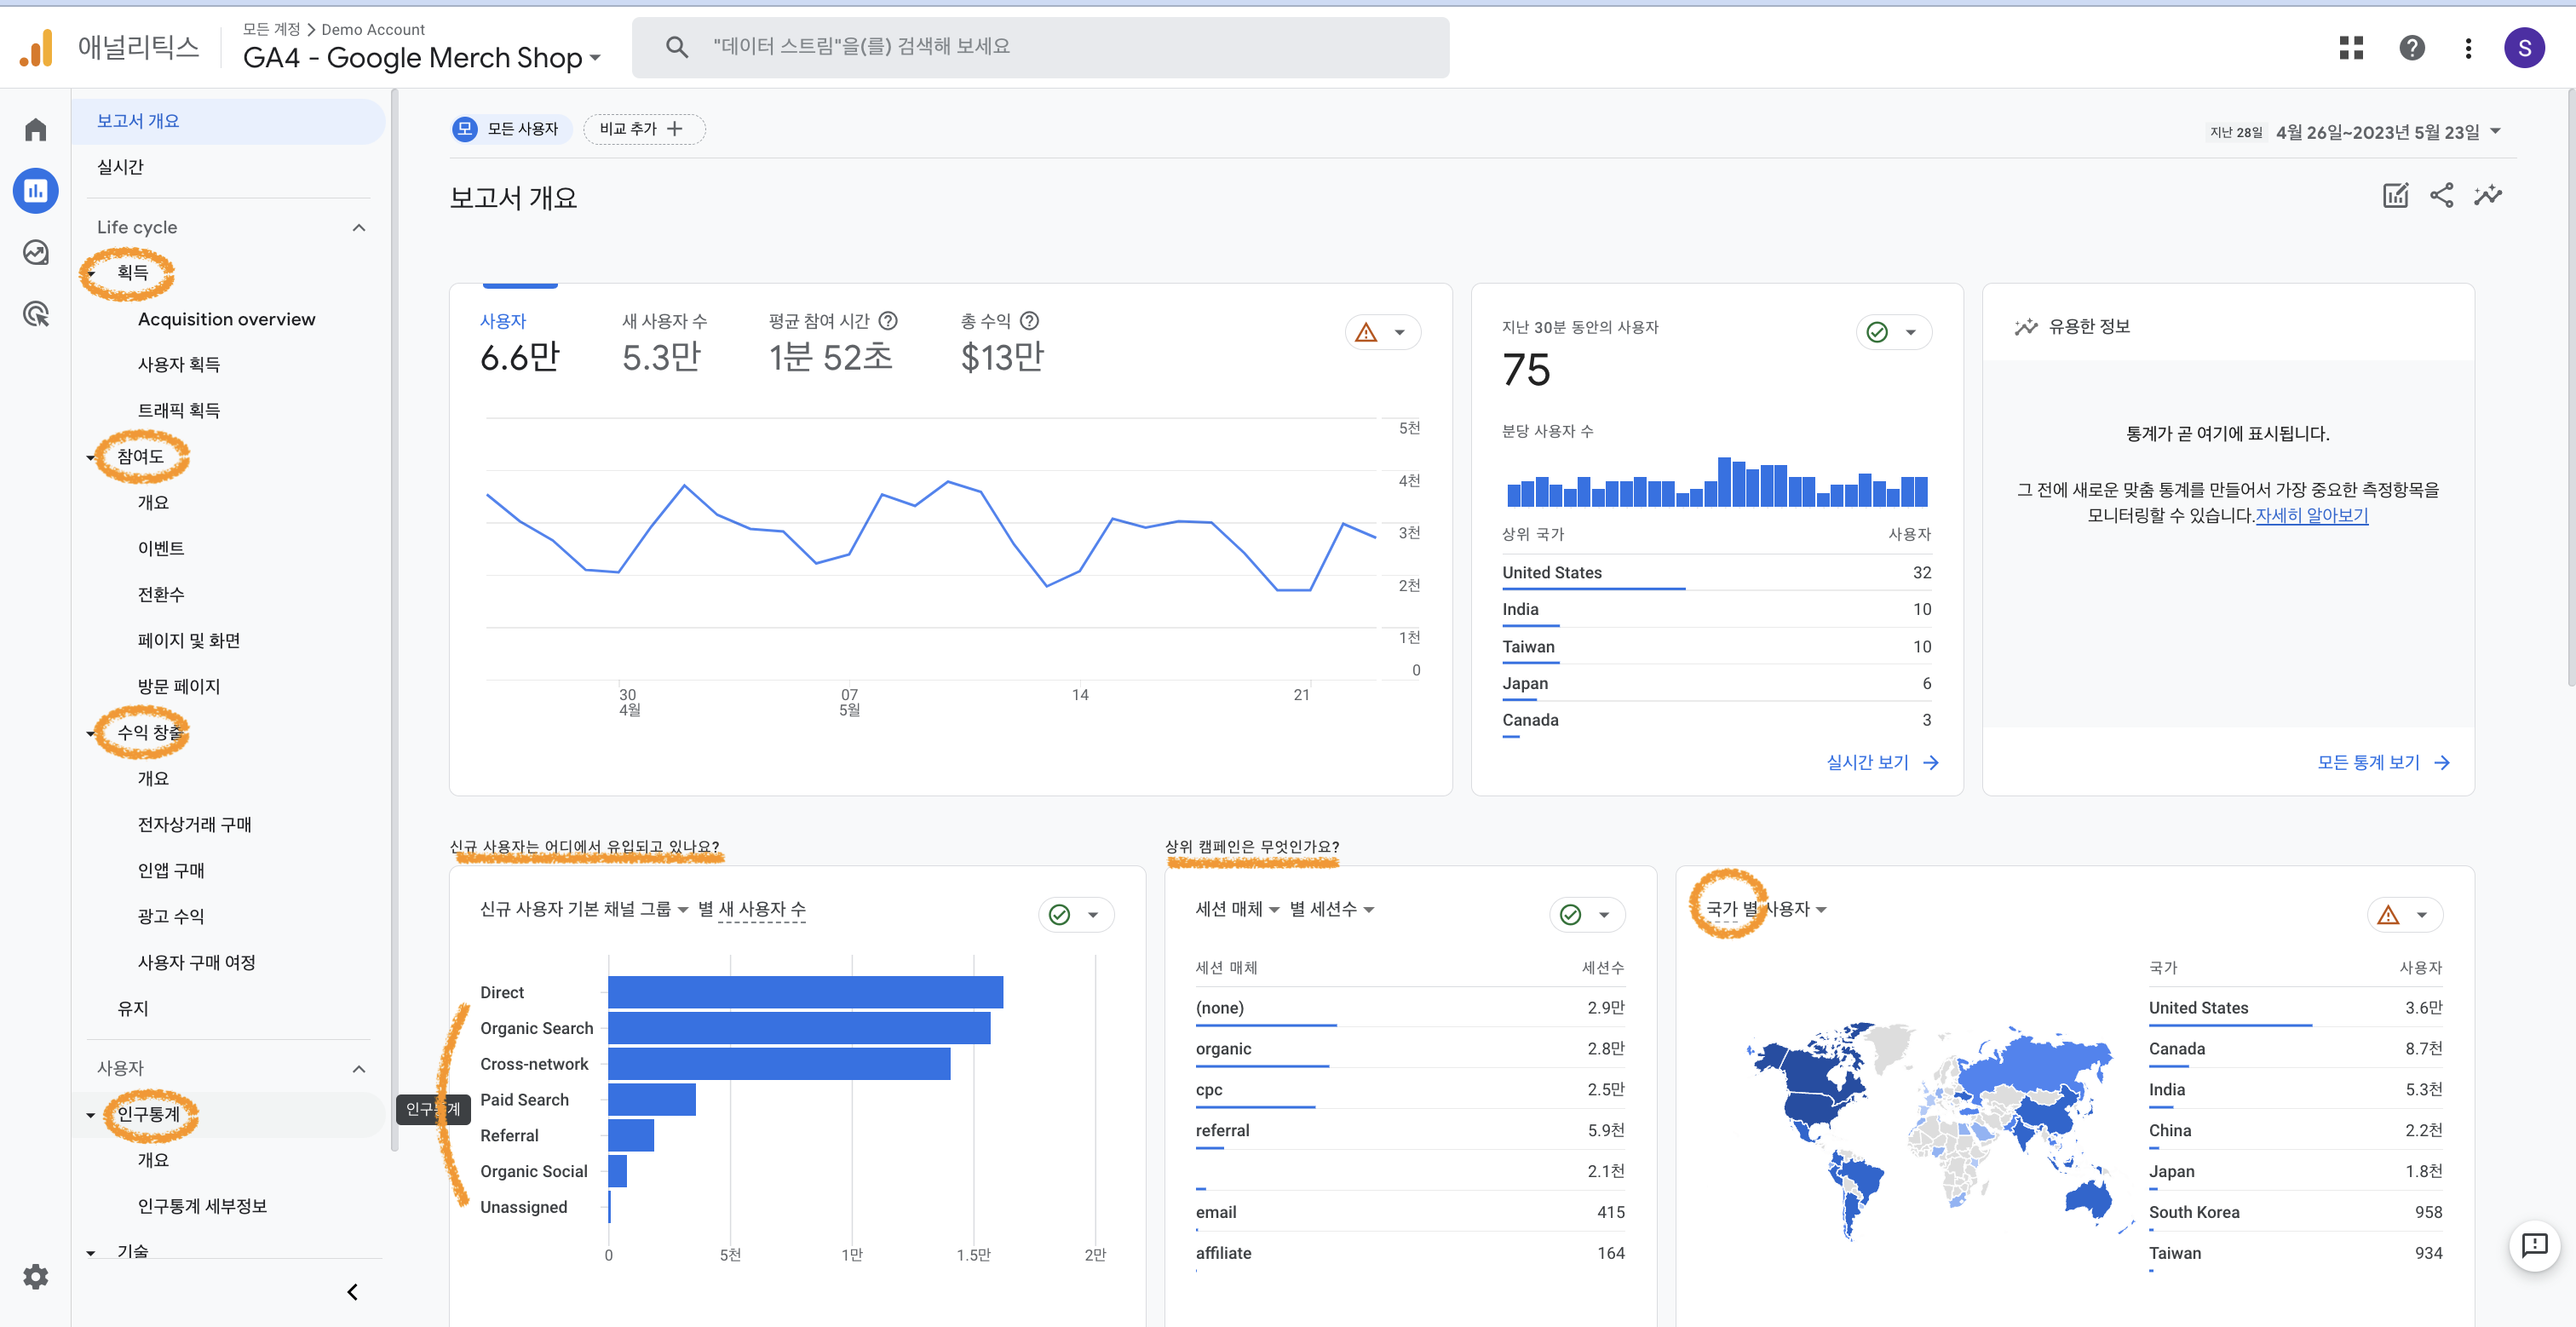Open the 세션 매체 dimension dropdown
2576x1327 pixels.
click(x=1237, y=909)
